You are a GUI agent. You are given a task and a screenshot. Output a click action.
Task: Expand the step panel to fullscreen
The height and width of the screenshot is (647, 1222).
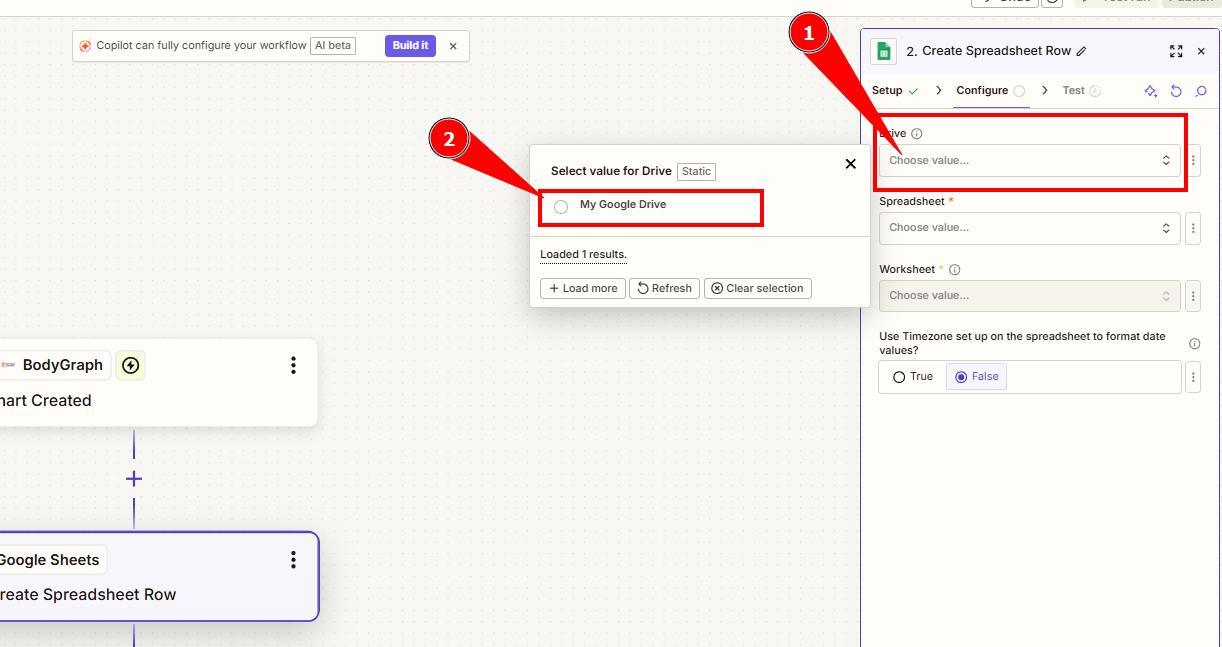point(1176,51)
